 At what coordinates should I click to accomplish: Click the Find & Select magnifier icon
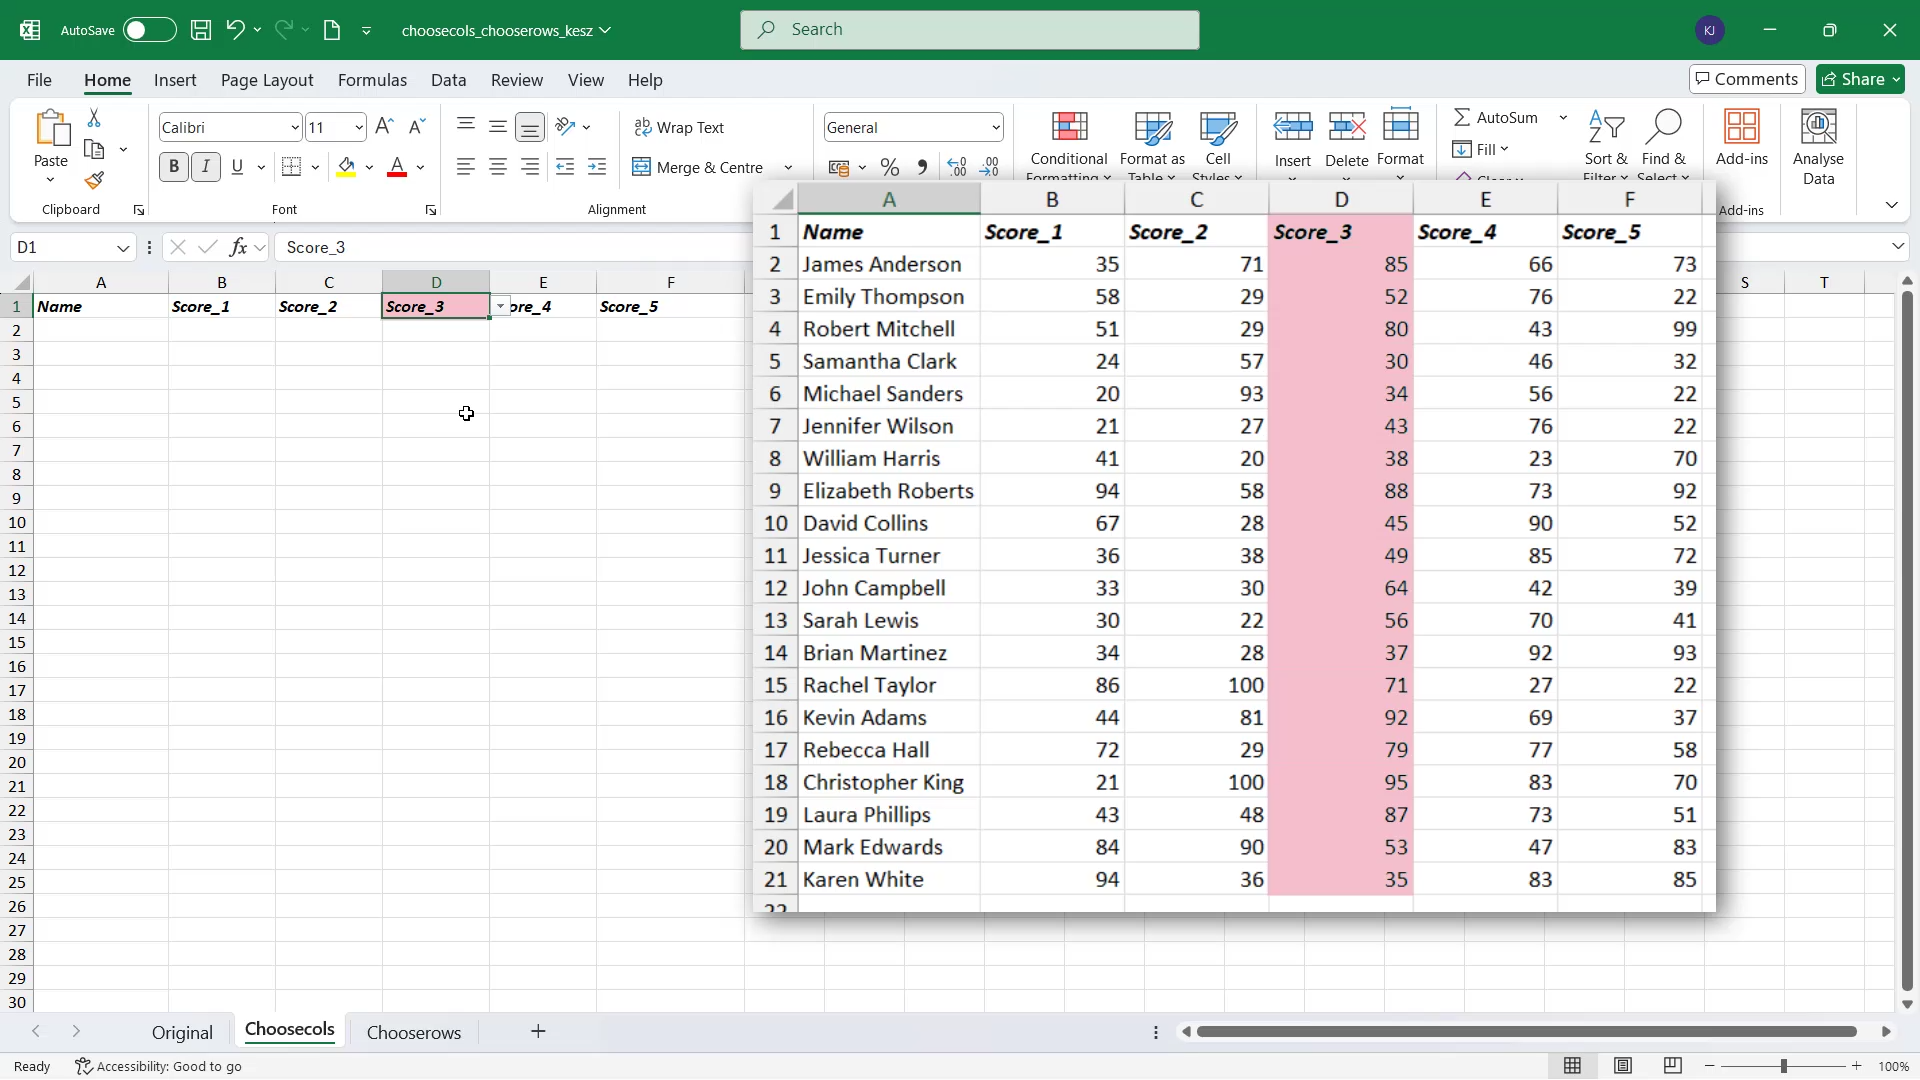pos(1663,127)
